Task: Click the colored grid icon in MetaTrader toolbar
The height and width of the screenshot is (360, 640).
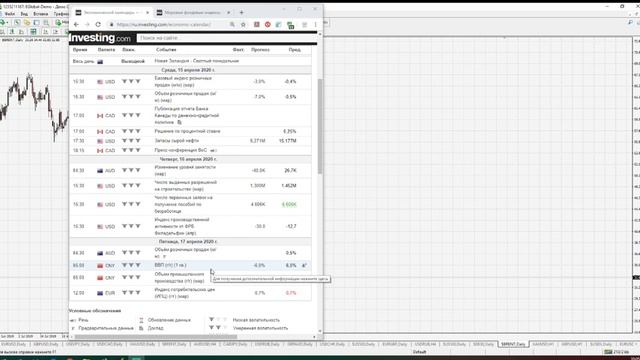Action: click(x=33, y=31)
